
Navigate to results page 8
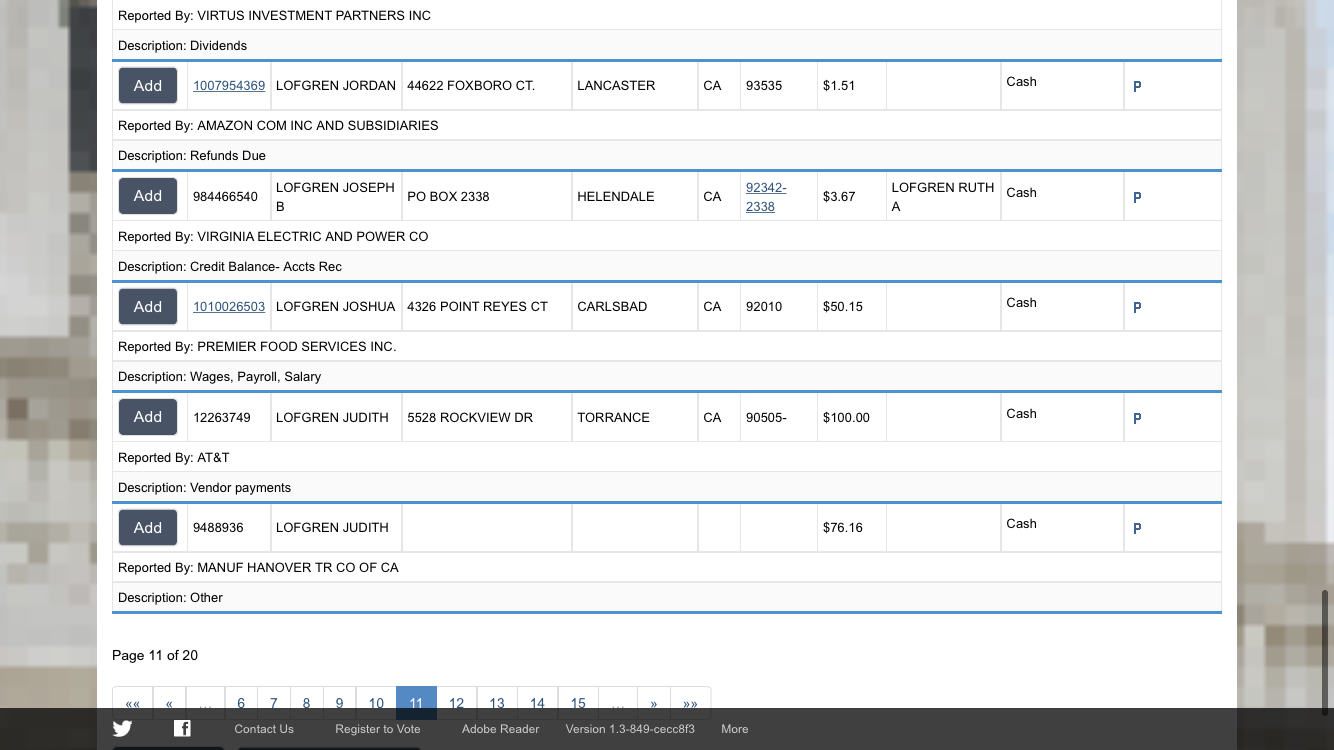[x=307, y=704]
